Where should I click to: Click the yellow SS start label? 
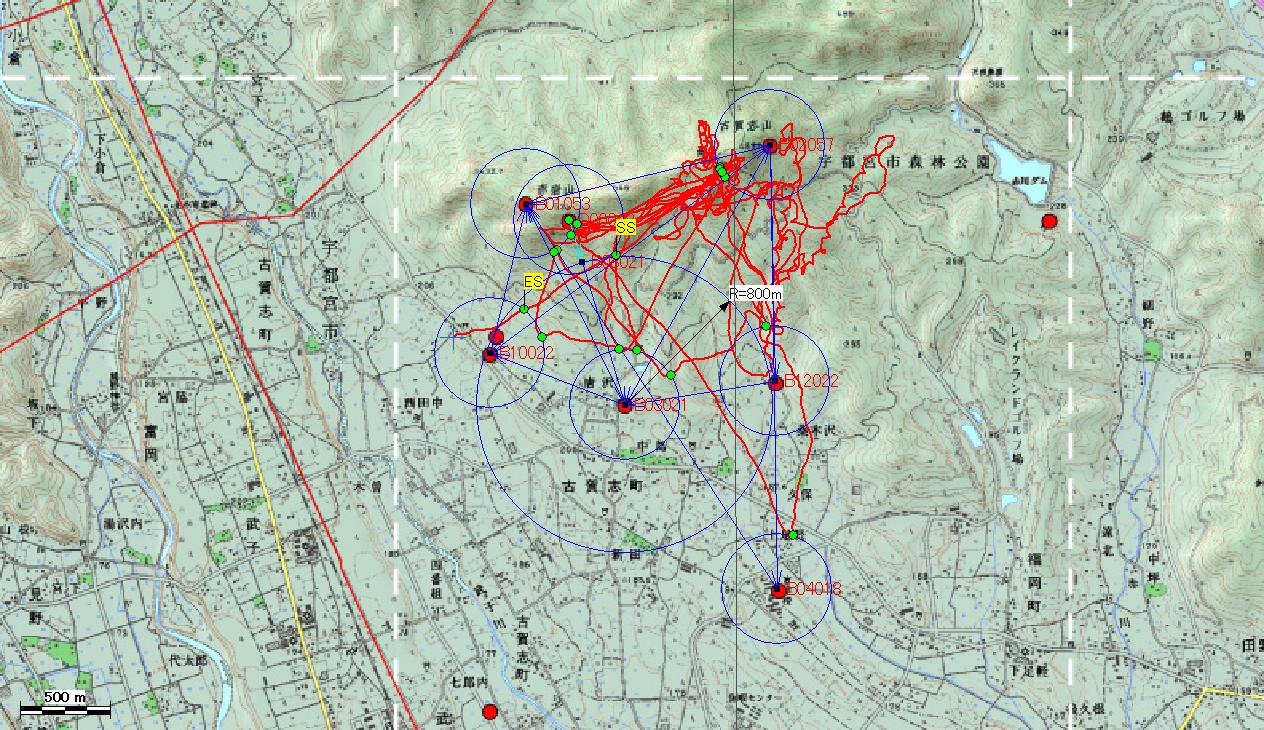click(x=625, y=228)
